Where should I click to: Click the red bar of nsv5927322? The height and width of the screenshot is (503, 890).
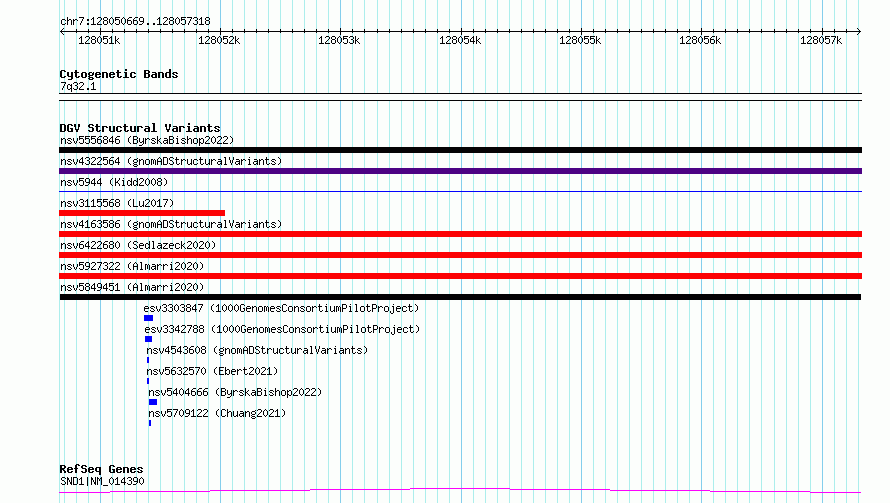tap(460, 276)
